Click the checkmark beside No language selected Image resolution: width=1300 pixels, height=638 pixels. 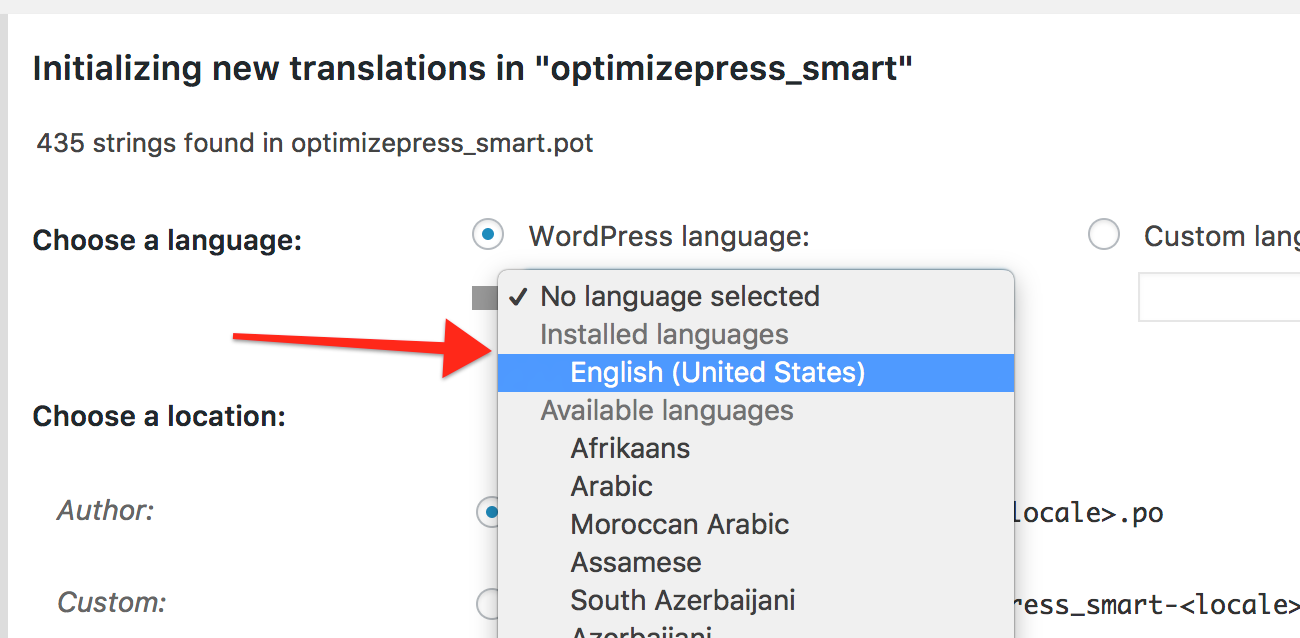(519, 296)
